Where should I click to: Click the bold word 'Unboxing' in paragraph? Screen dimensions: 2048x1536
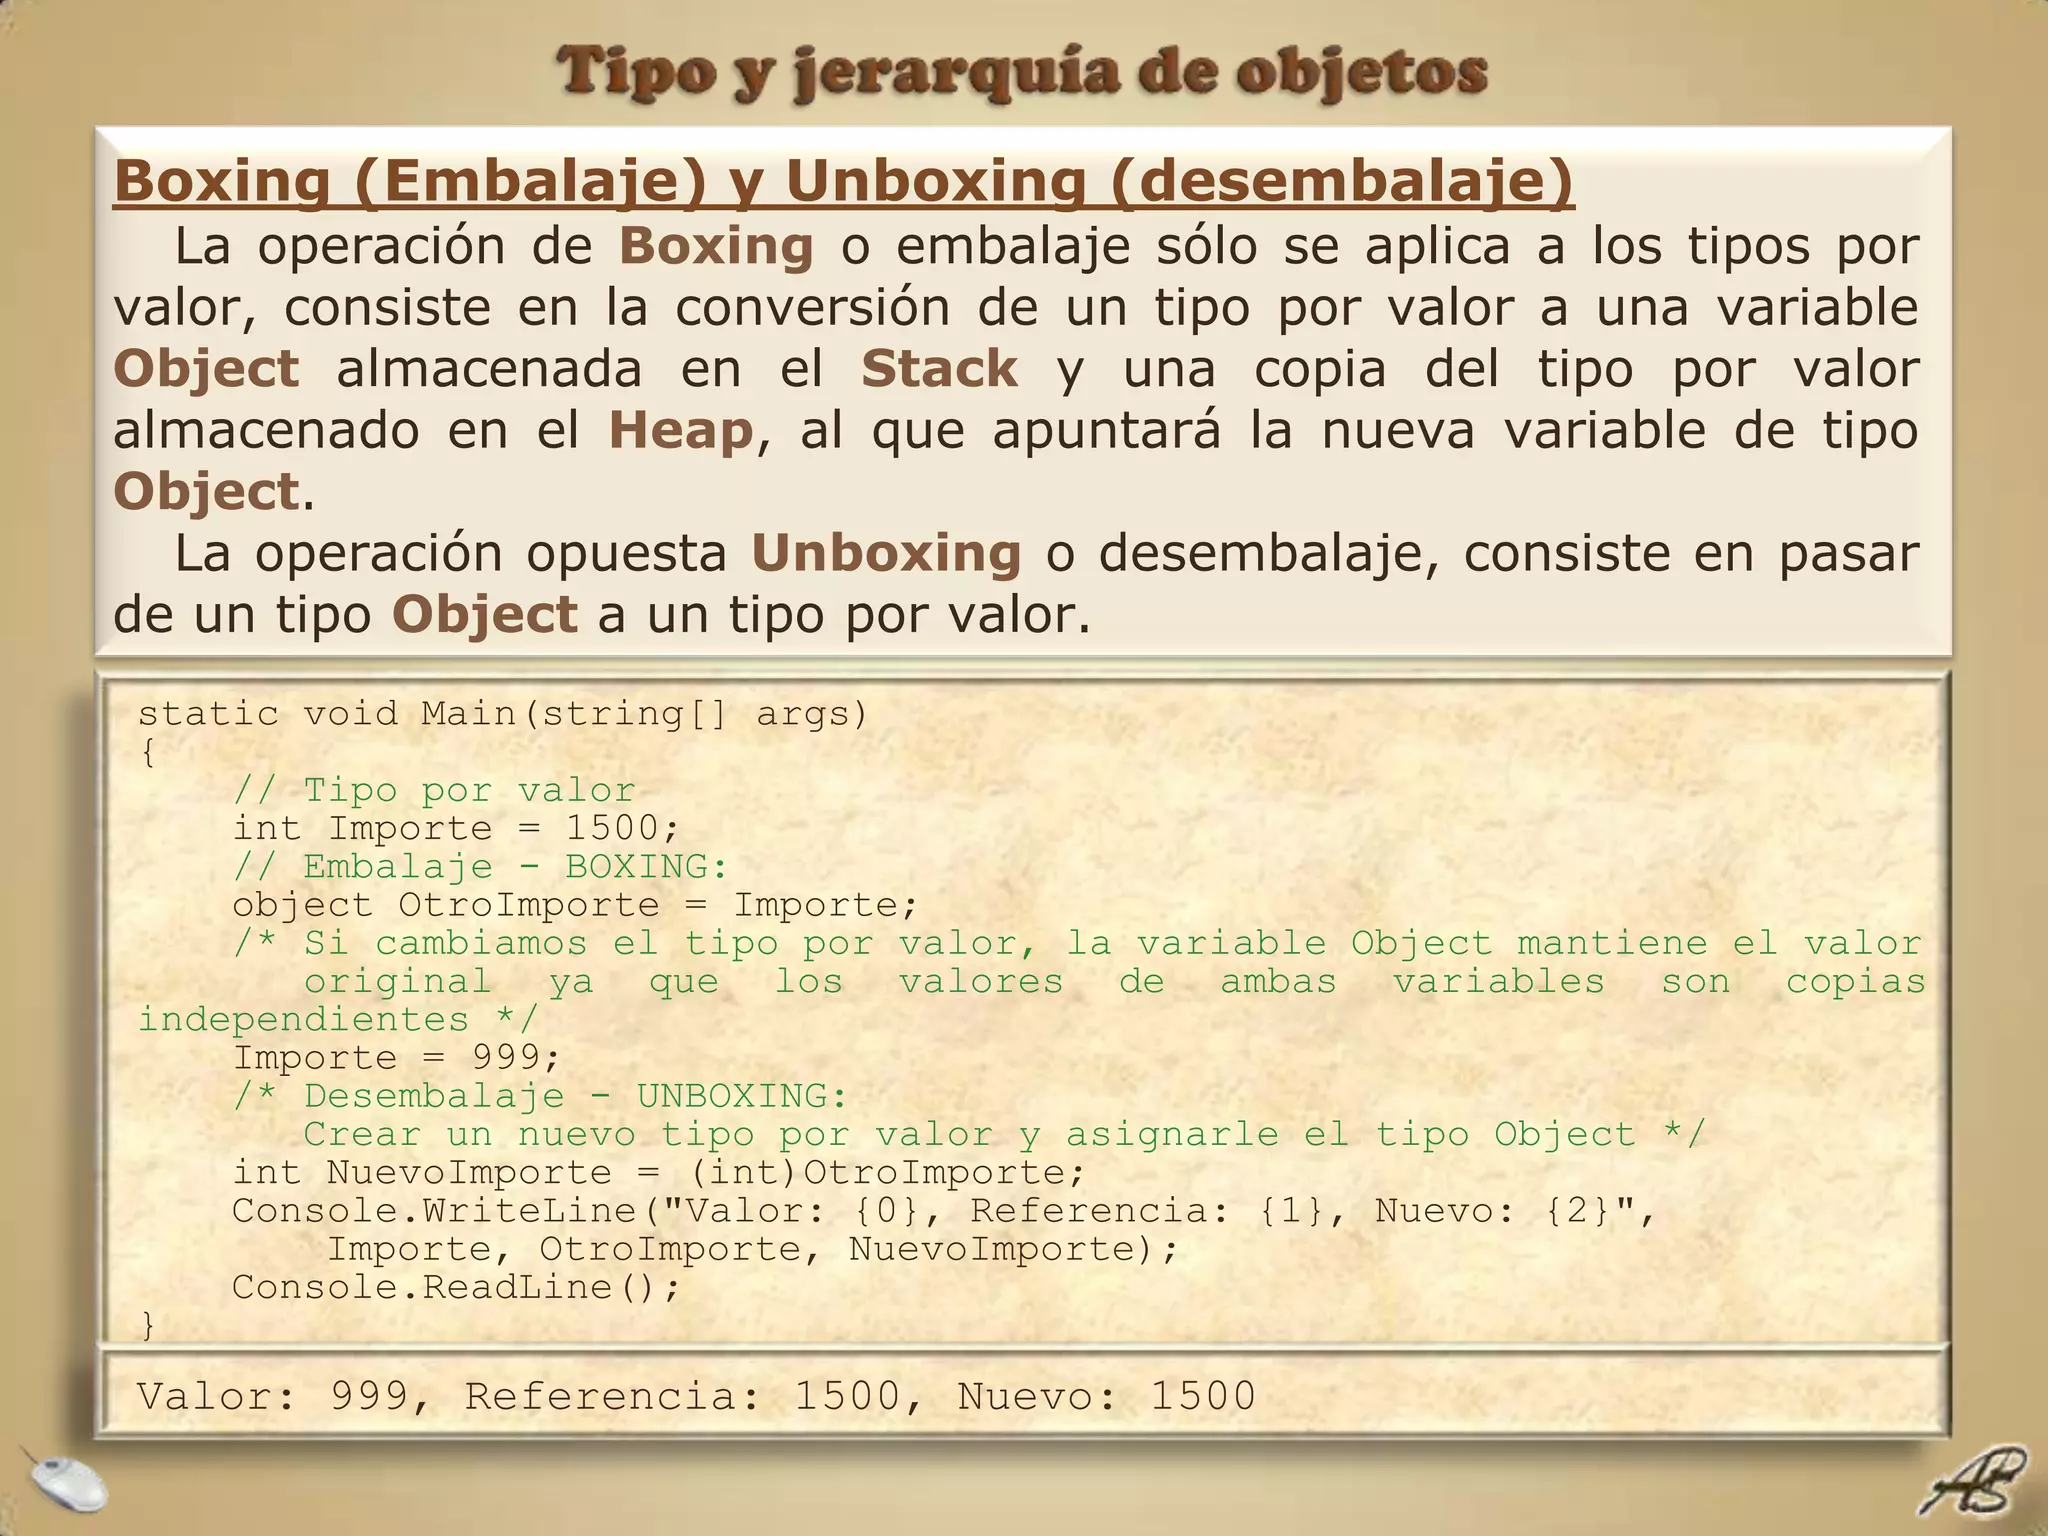point(886,554)
